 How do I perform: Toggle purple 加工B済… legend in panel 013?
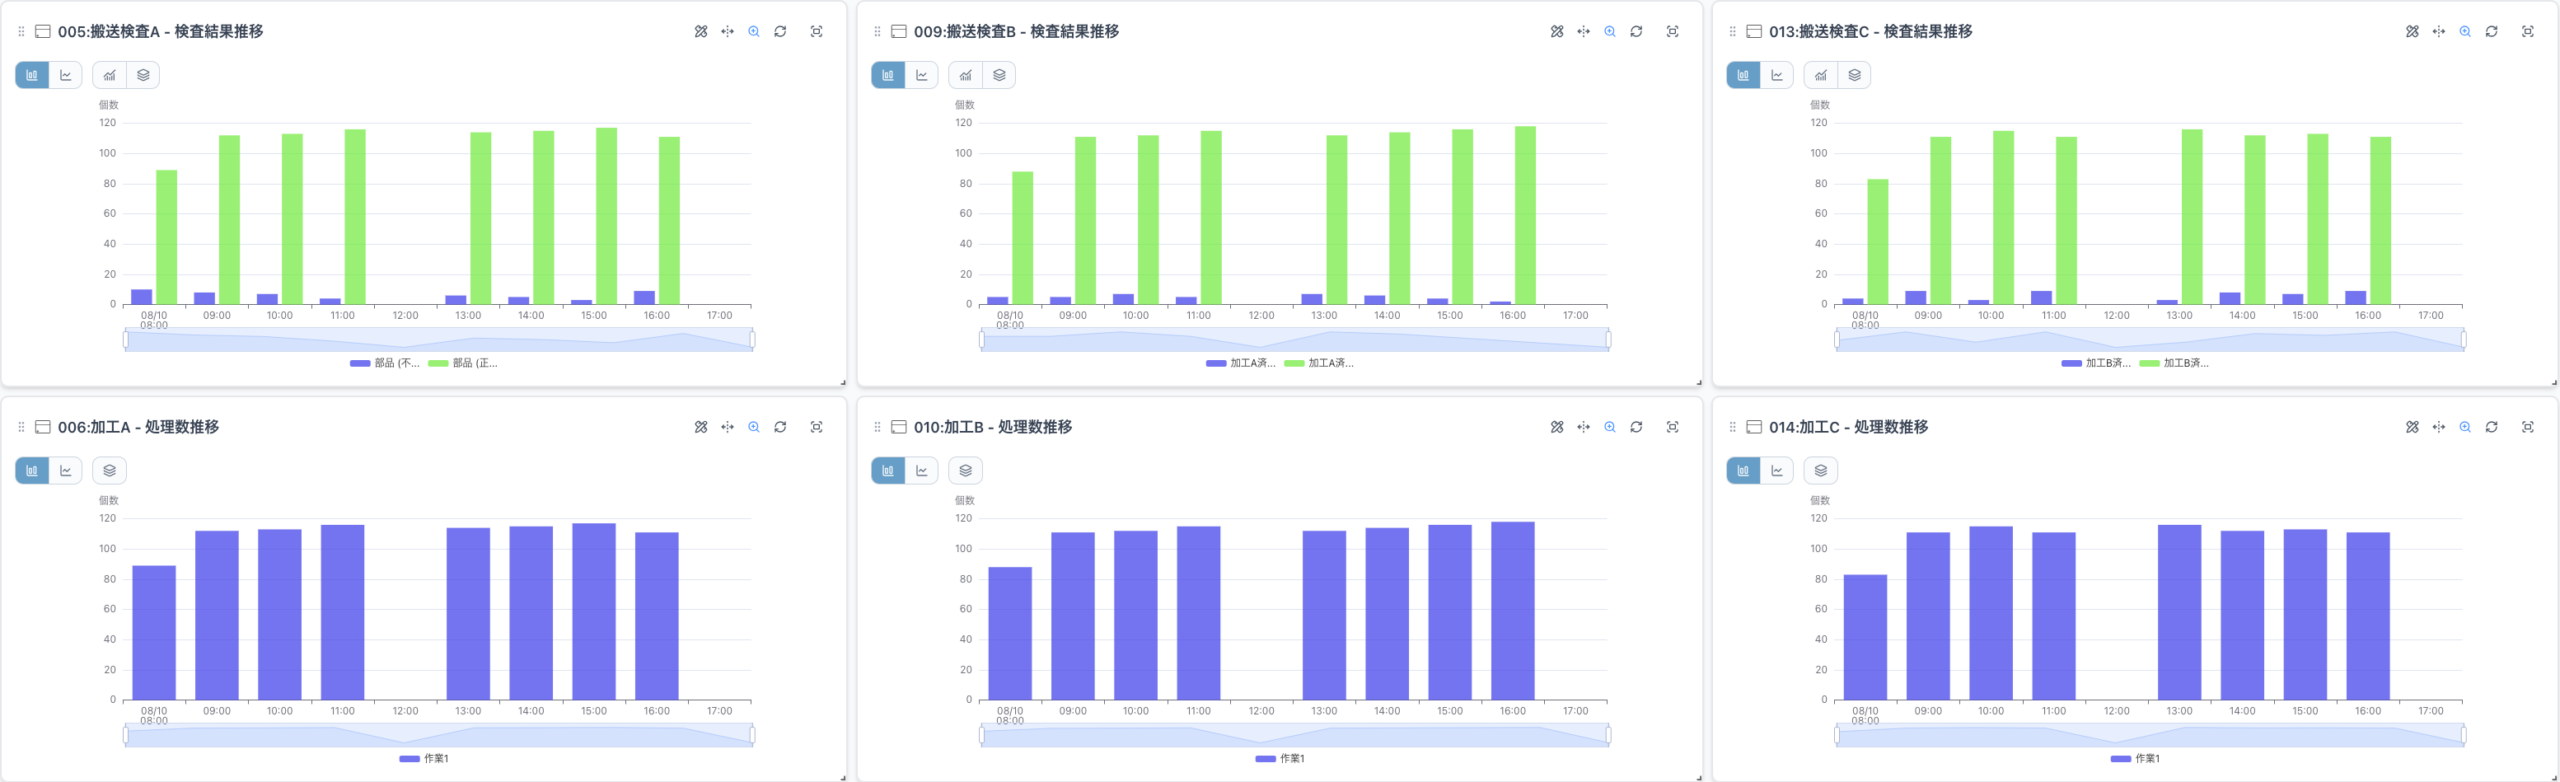[x=2096, y=364]
